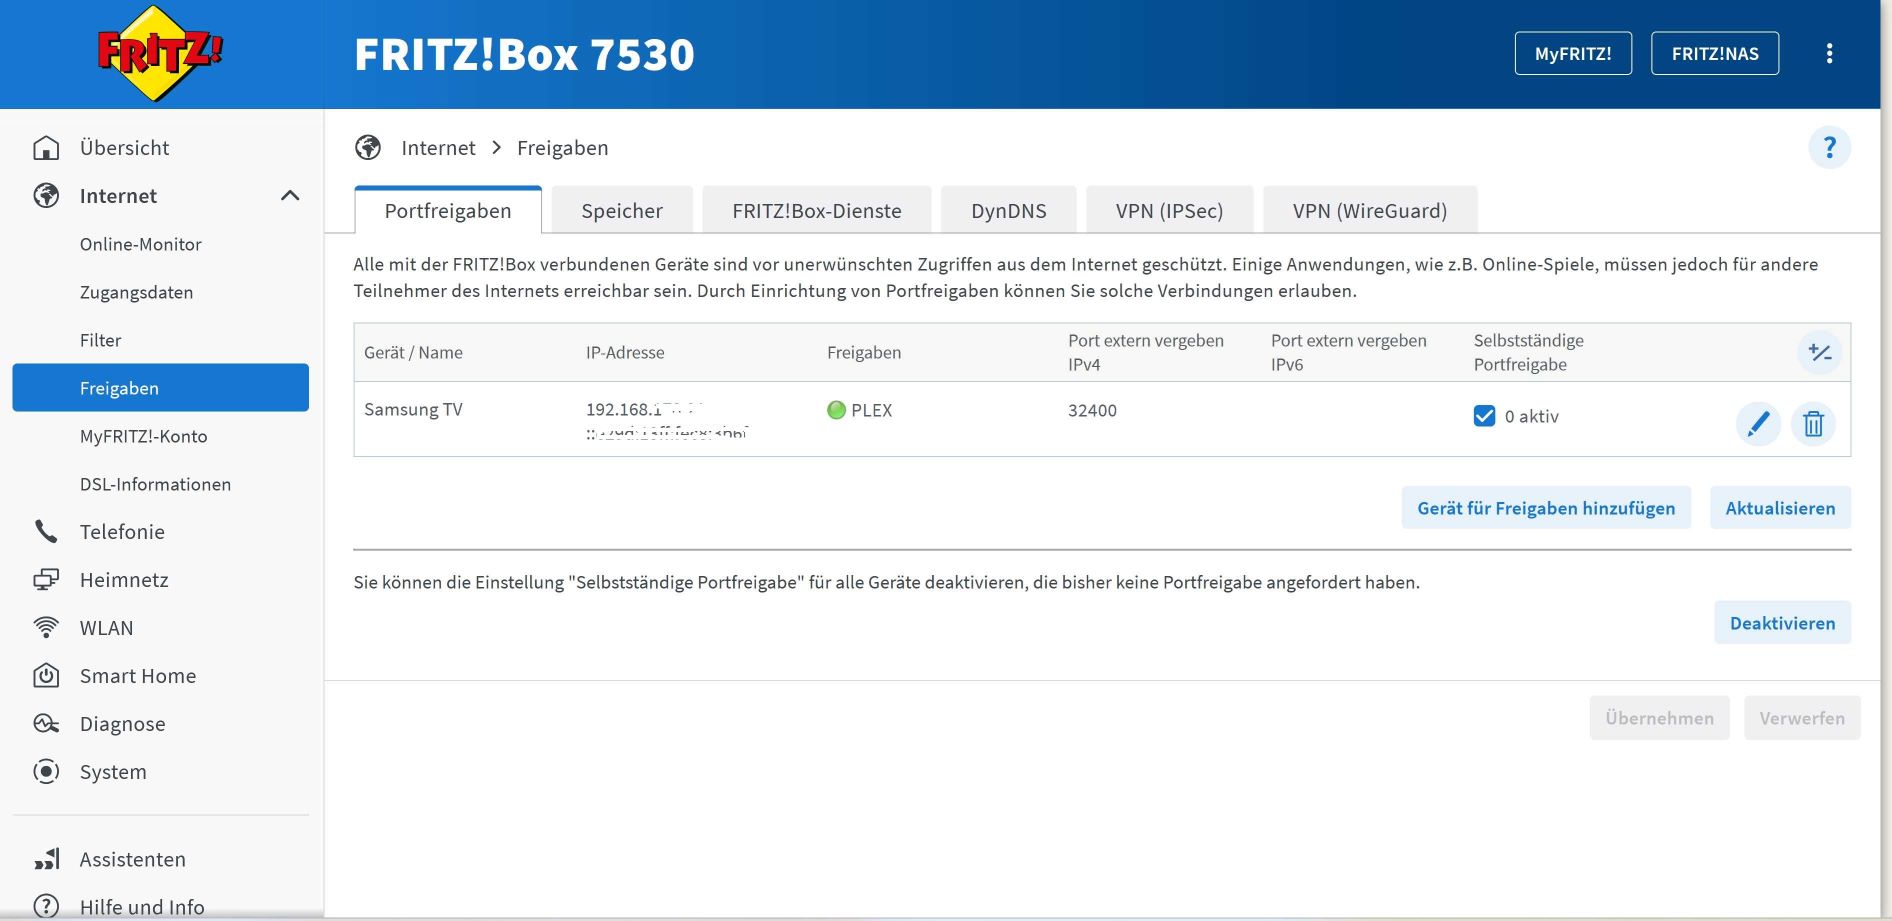Click the Übernehmen button
Image resolution: width=1892 pixels, height=921 pixels.
1659,718
